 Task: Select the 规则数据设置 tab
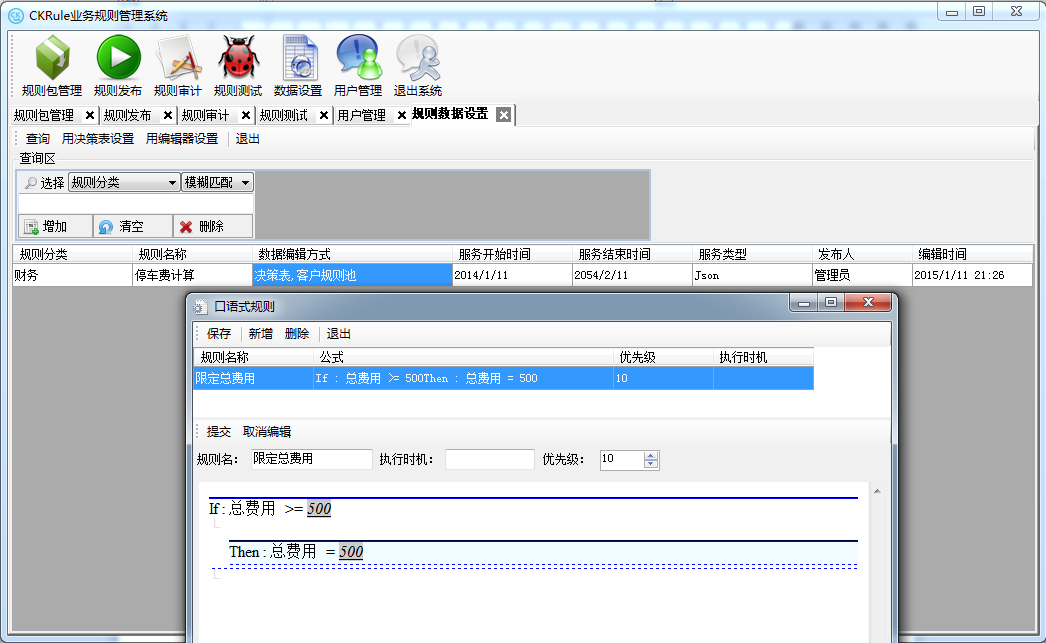pos(450,114)
